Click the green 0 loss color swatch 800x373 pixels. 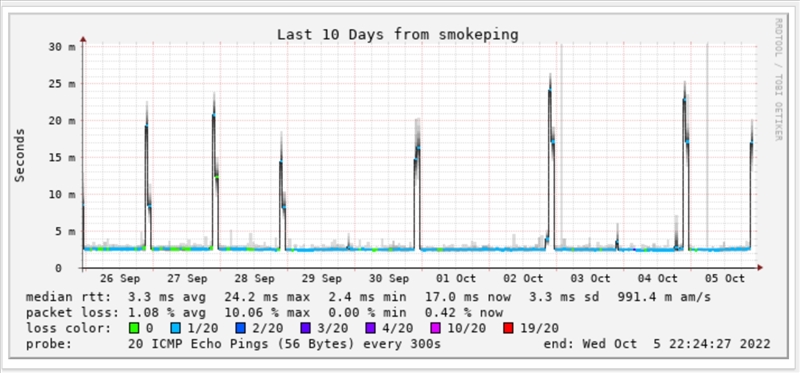134,328
